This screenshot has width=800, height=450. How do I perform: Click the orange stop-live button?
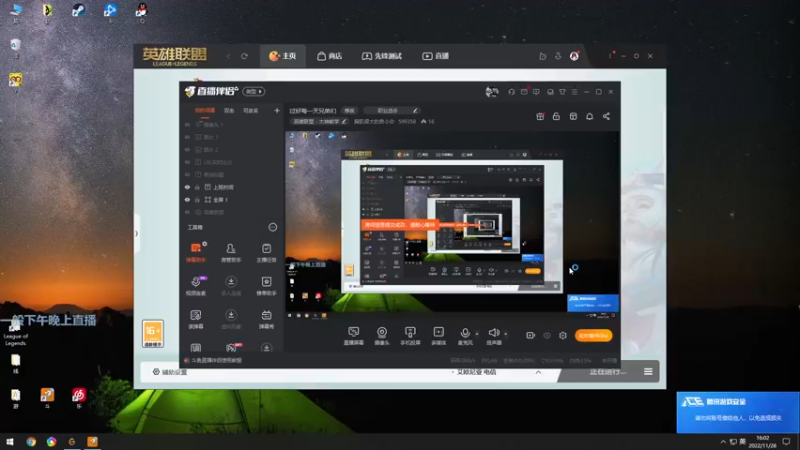click(x=593, y=335)
